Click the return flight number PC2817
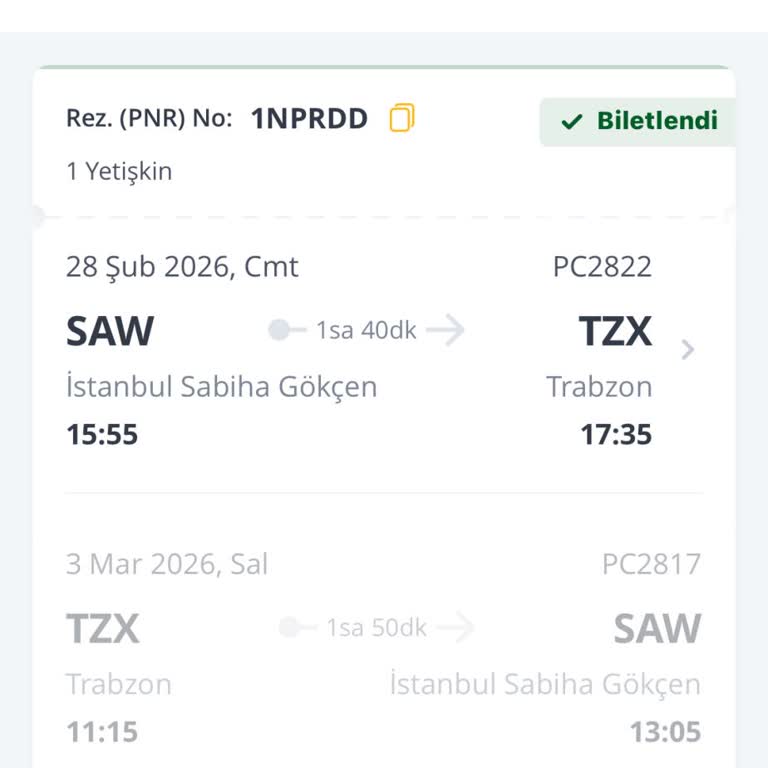 [651, 564]
